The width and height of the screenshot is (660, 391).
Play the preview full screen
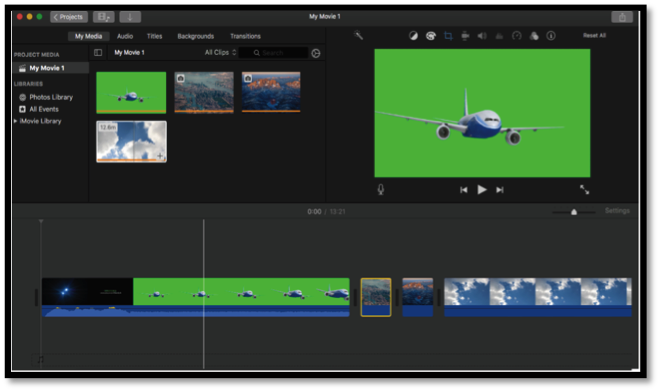click(x=585, y=189)
